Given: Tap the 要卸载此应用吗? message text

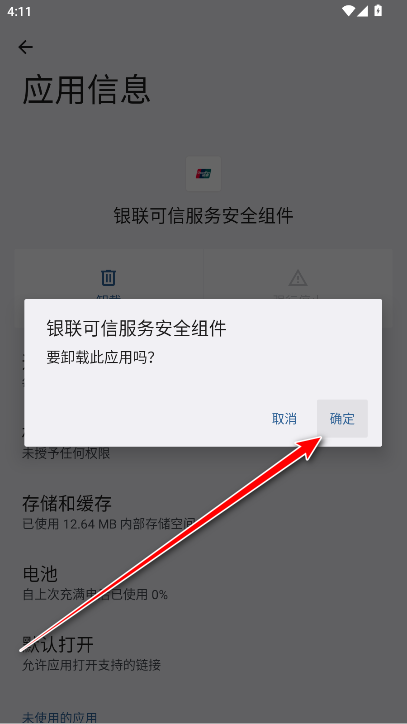Looking at the screenshot, I should (100, 357).
